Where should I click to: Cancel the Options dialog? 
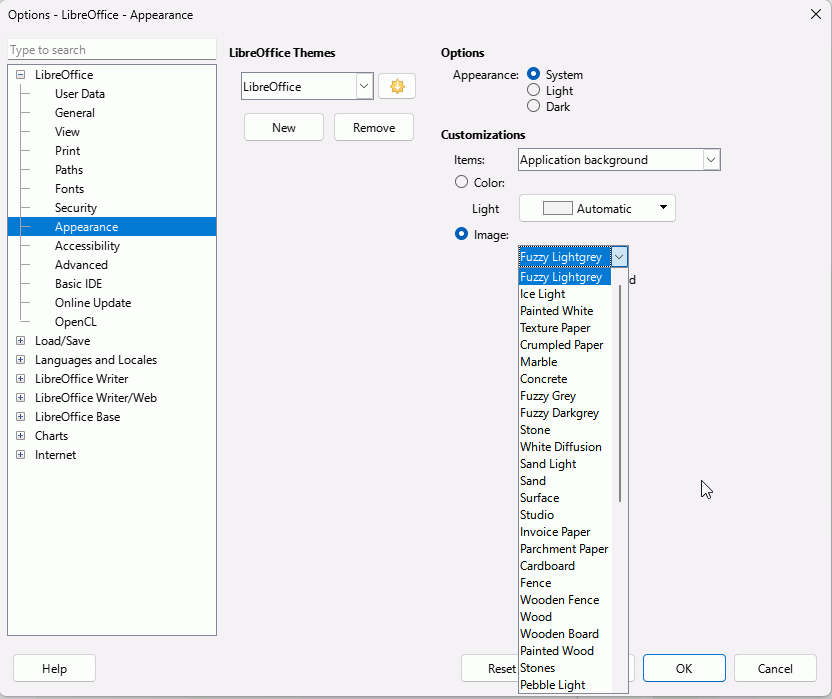[775, 668]
